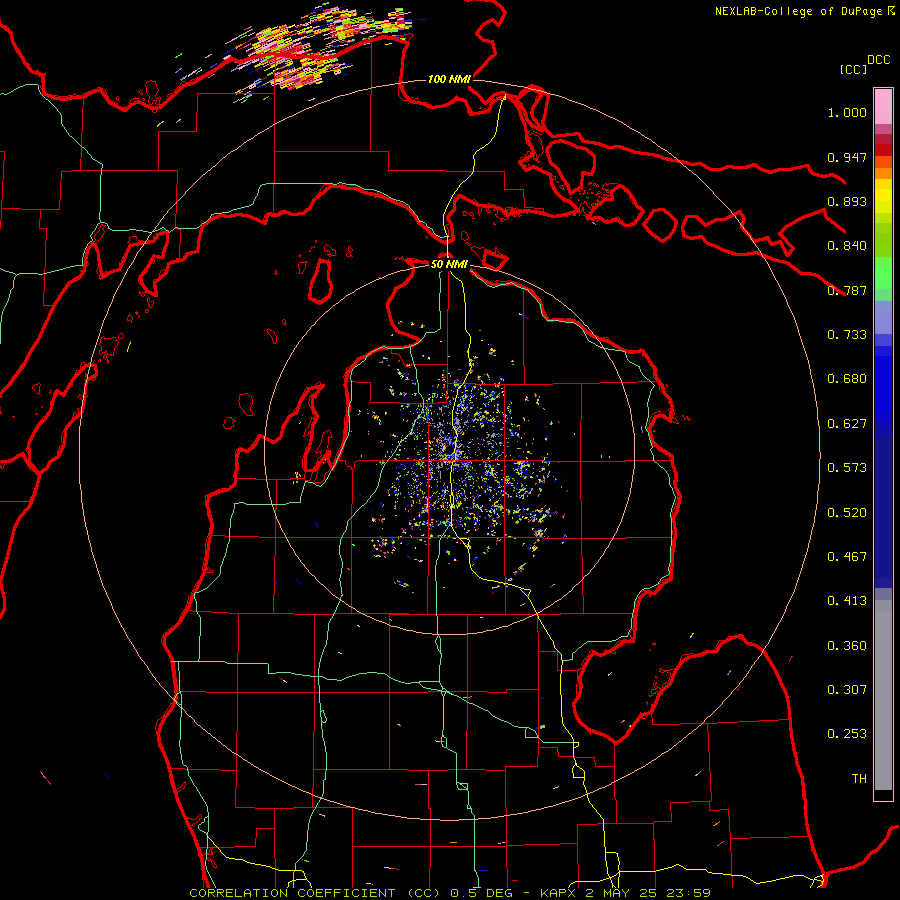The width and height of the screenshot is (900, 900).
Task: Select the 0.253 scale value
Action: tap(847, 734)
